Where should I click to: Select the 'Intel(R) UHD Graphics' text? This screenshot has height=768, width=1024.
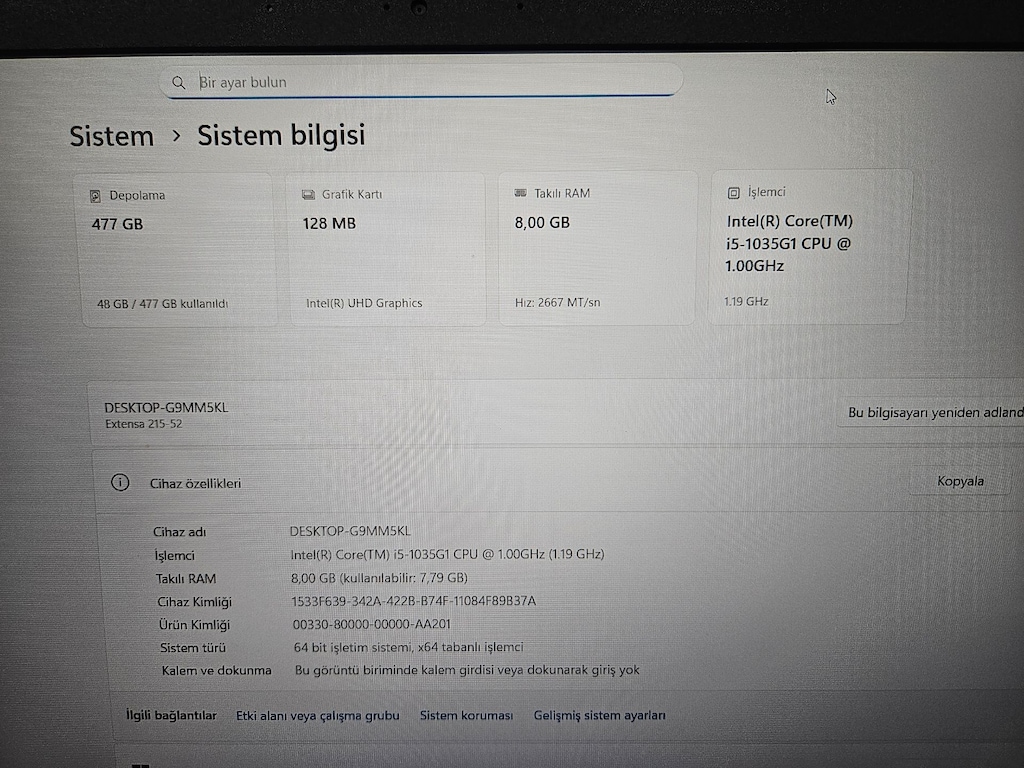coord(364,303)
